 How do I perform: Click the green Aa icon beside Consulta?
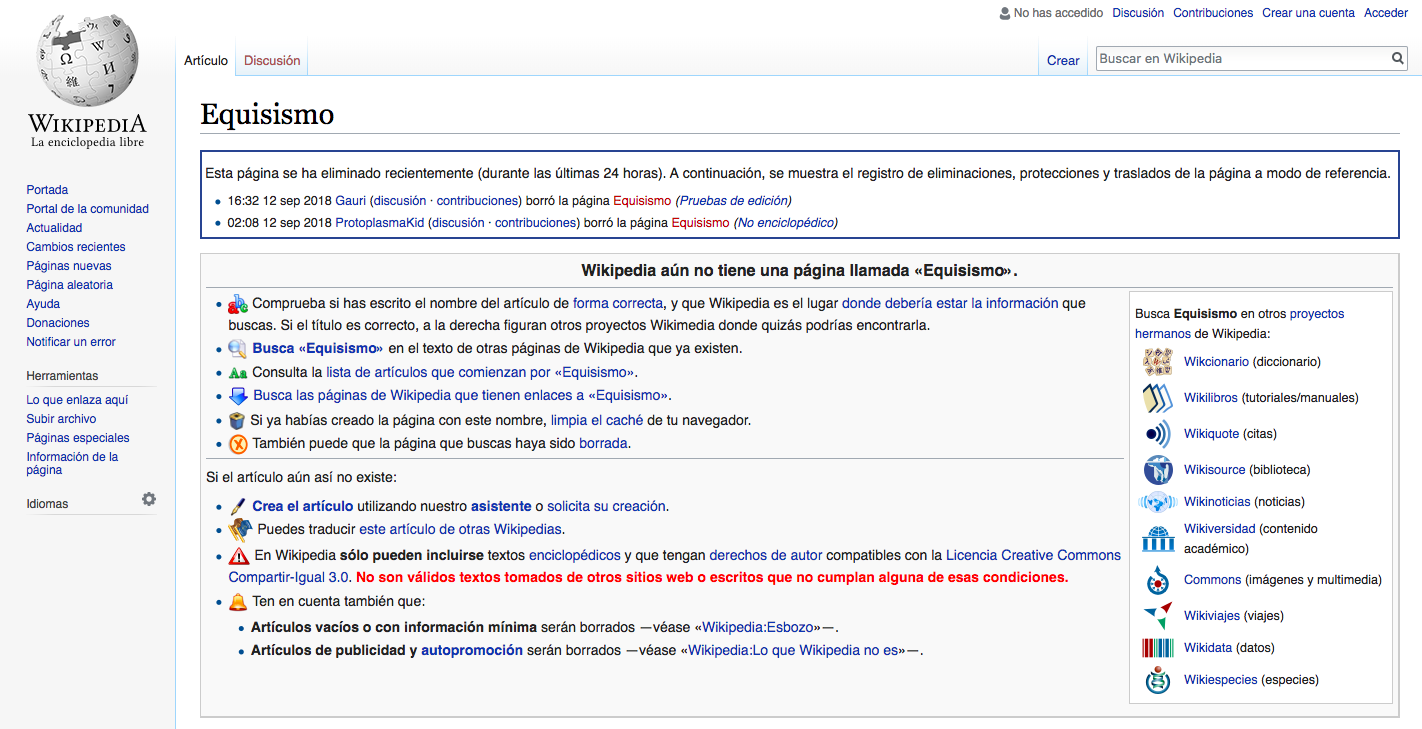click(x=237, y=372)
